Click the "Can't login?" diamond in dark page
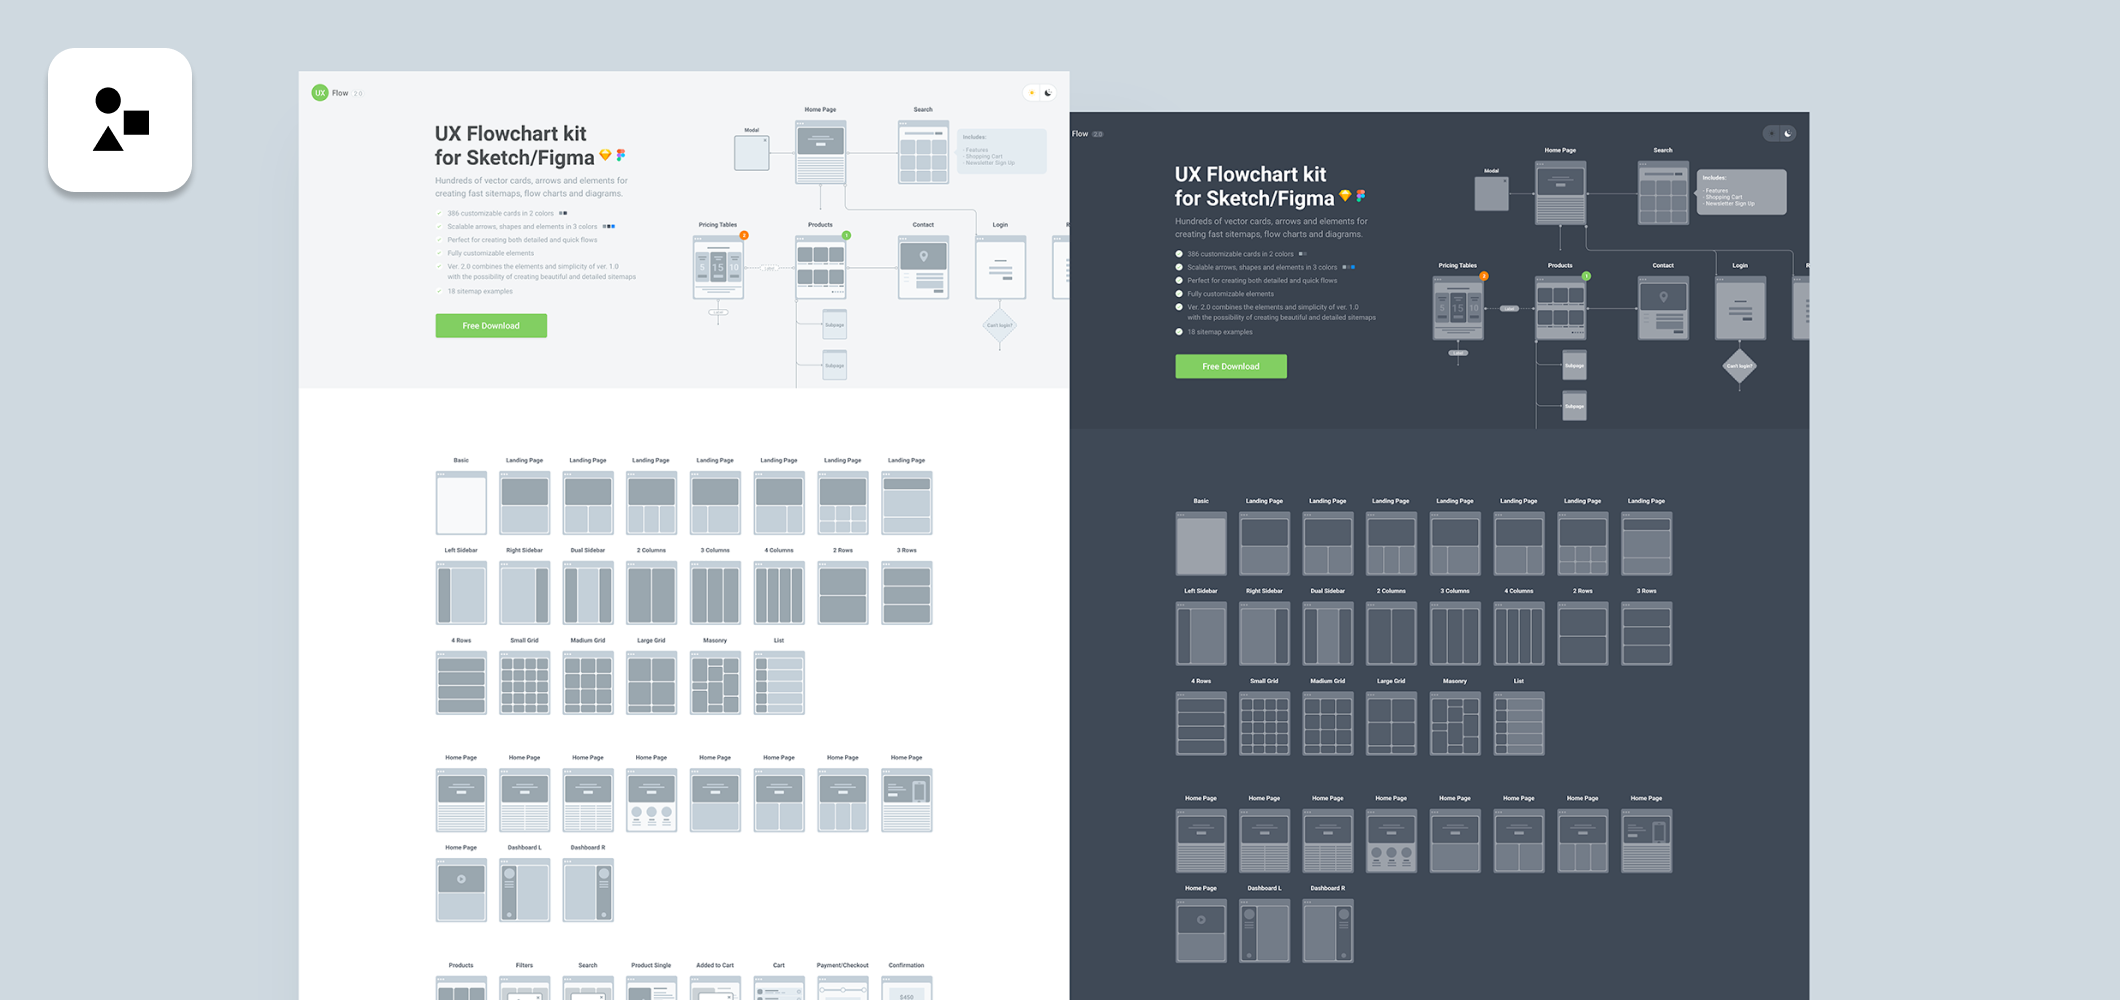Screen dimensions: 2120x1000 (x=1739, y=366)
